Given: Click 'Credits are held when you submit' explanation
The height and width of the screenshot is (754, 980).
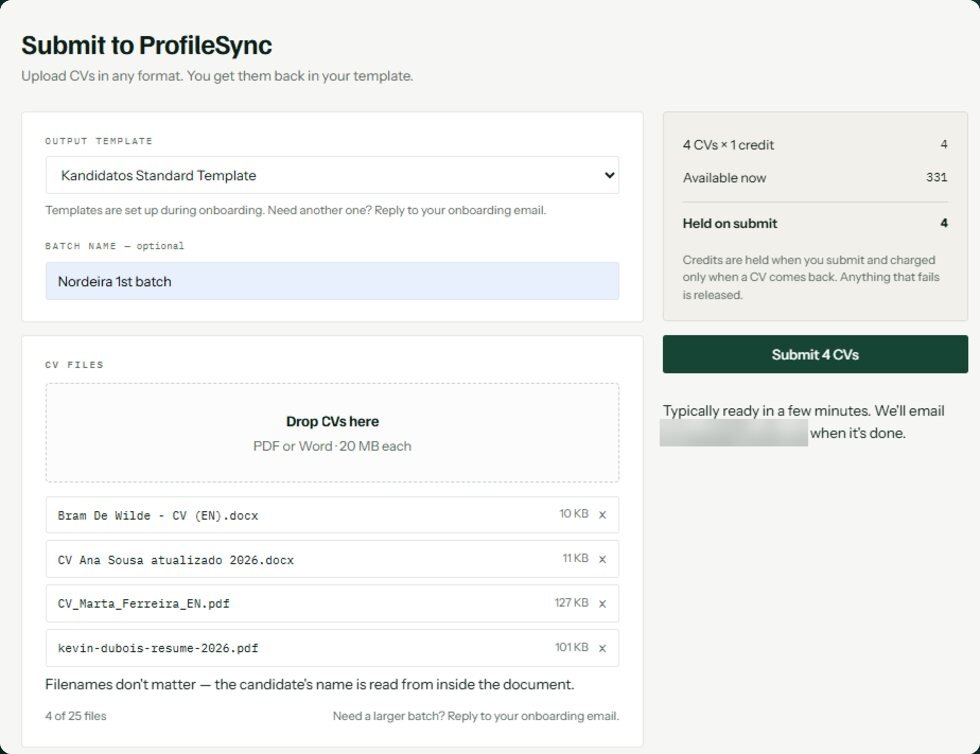Looking at the screenshot, I should point(811,277).
